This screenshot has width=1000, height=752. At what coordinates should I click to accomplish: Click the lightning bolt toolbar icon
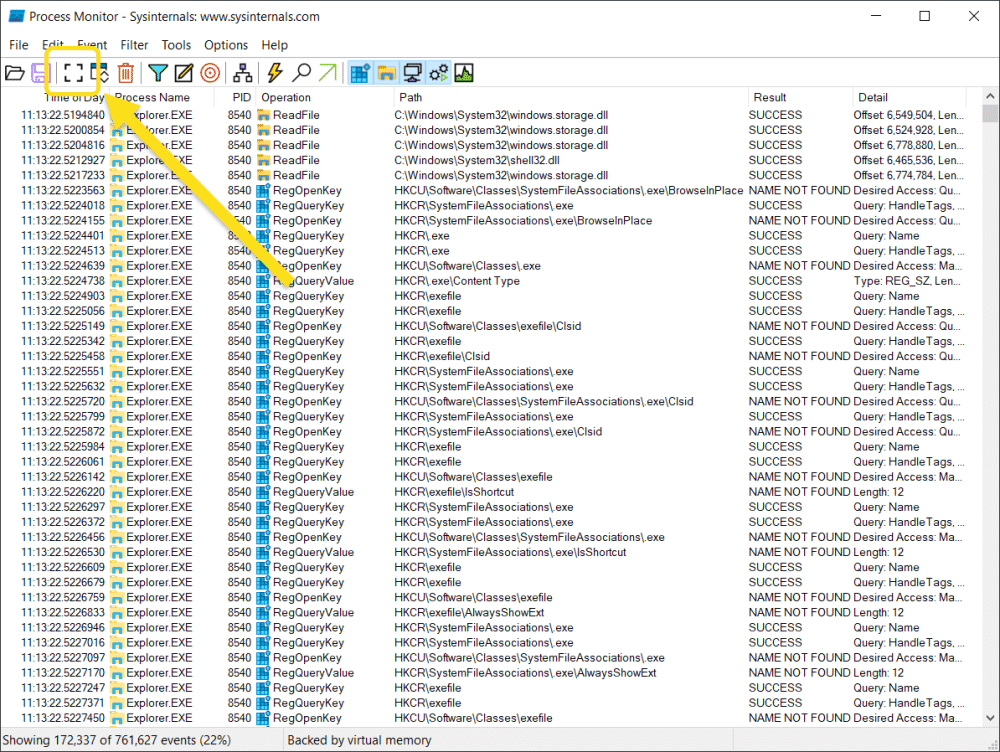(x=275, y=73)
